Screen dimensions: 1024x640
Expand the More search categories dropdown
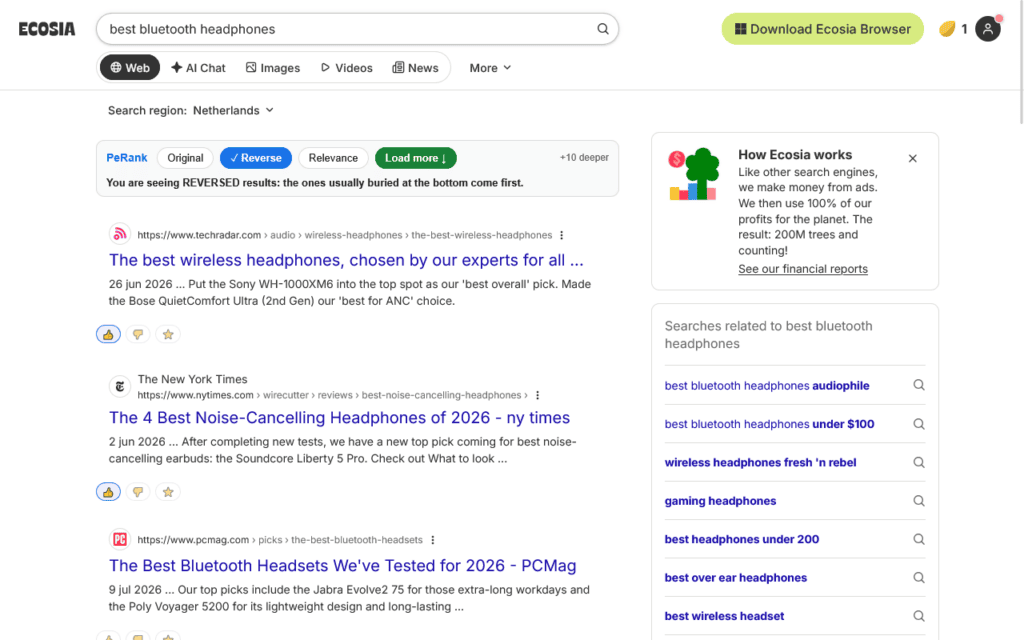(490, 68)
